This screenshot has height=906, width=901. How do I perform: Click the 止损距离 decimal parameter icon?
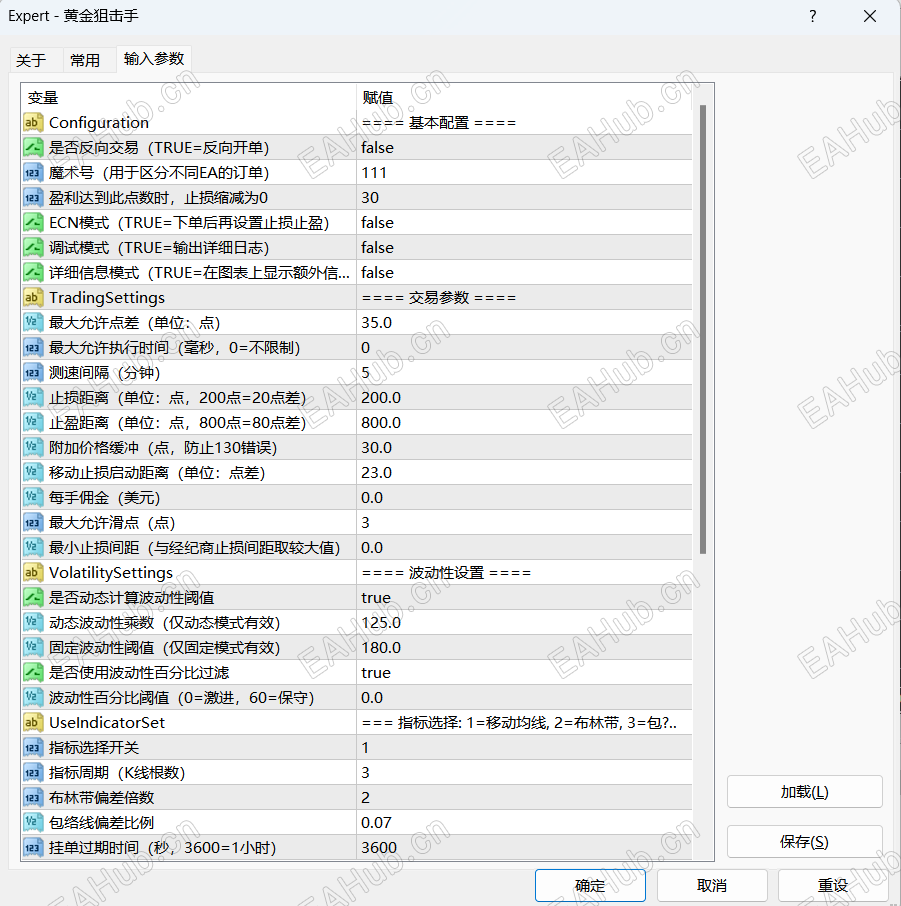point(33,397)
